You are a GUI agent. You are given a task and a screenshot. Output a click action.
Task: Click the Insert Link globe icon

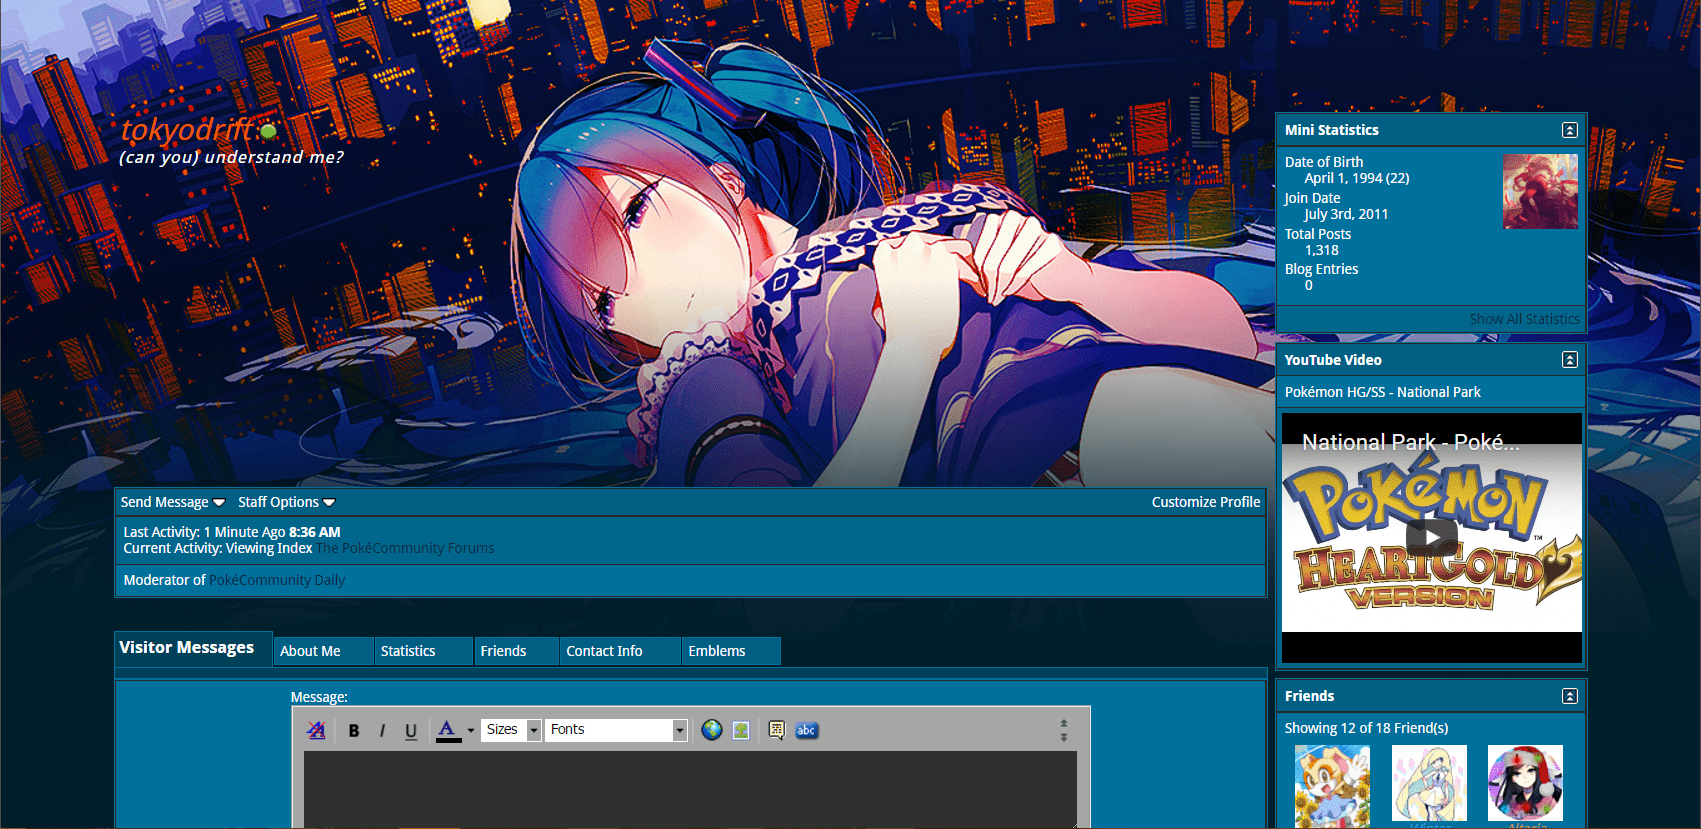tap(712, 730)
